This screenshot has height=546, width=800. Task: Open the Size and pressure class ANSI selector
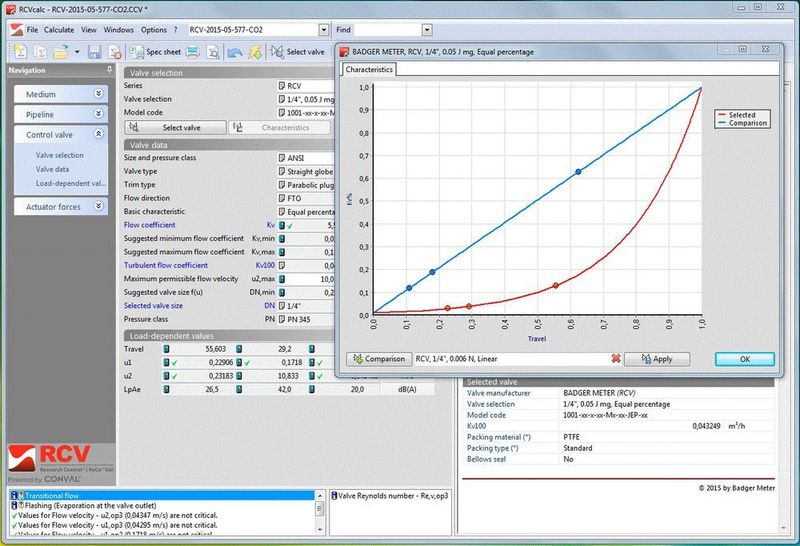[x=282, y=158]
